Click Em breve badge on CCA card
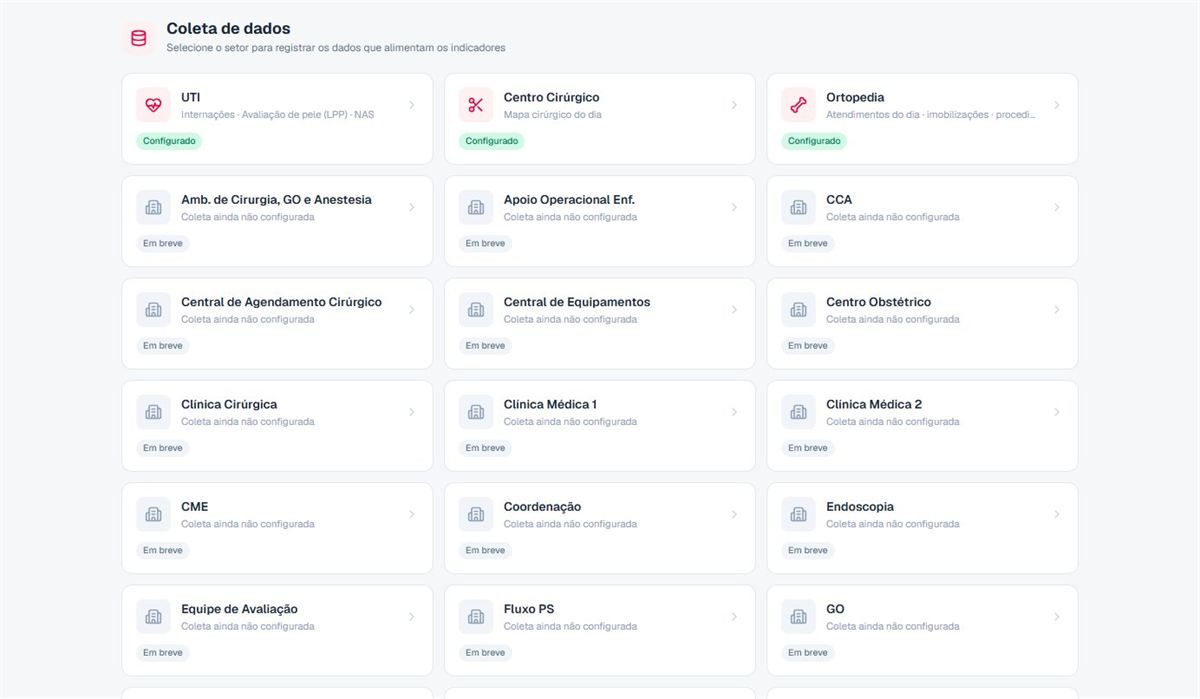Screen dimensions: 1200x699 coord(808,243)
